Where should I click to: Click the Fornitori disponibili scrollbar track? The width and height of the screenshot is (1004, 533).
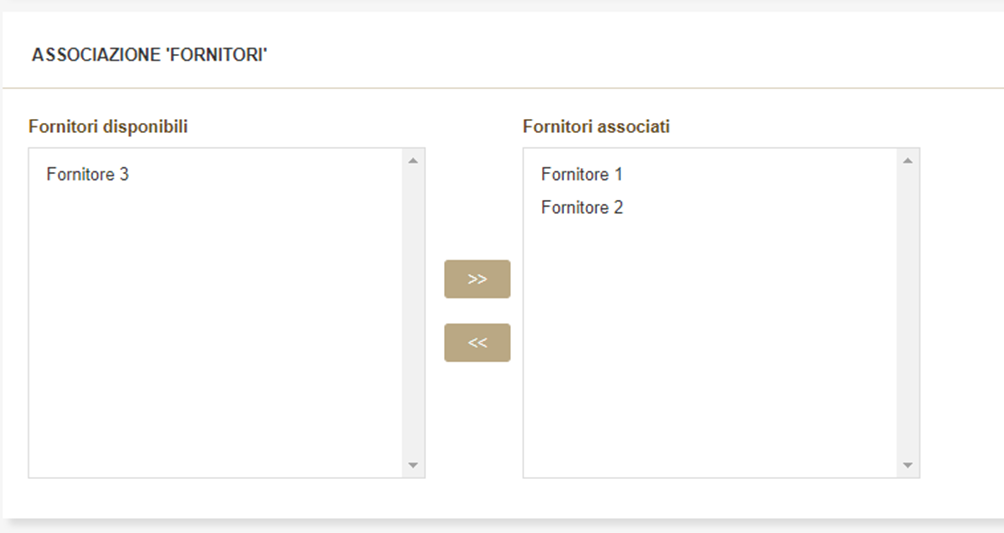413,312
